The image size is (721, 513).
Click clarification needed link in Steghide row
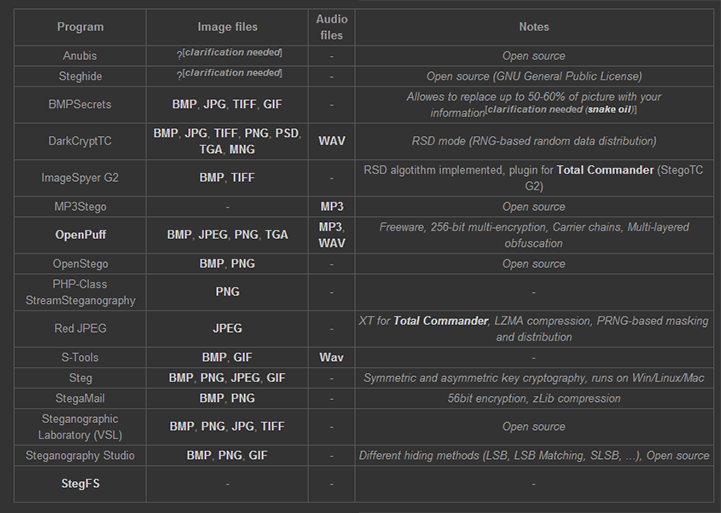[x=232, y=73]
